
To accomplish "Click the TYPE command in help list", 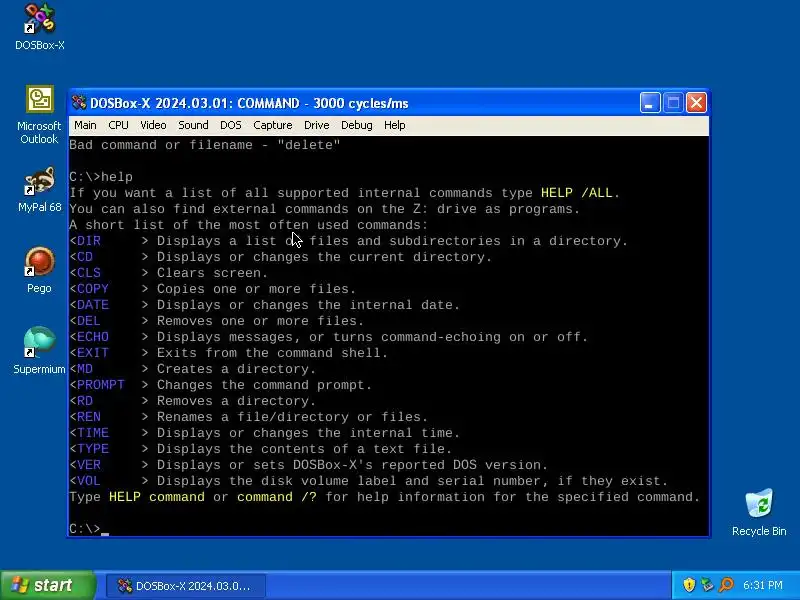I will tap(93, 448).
